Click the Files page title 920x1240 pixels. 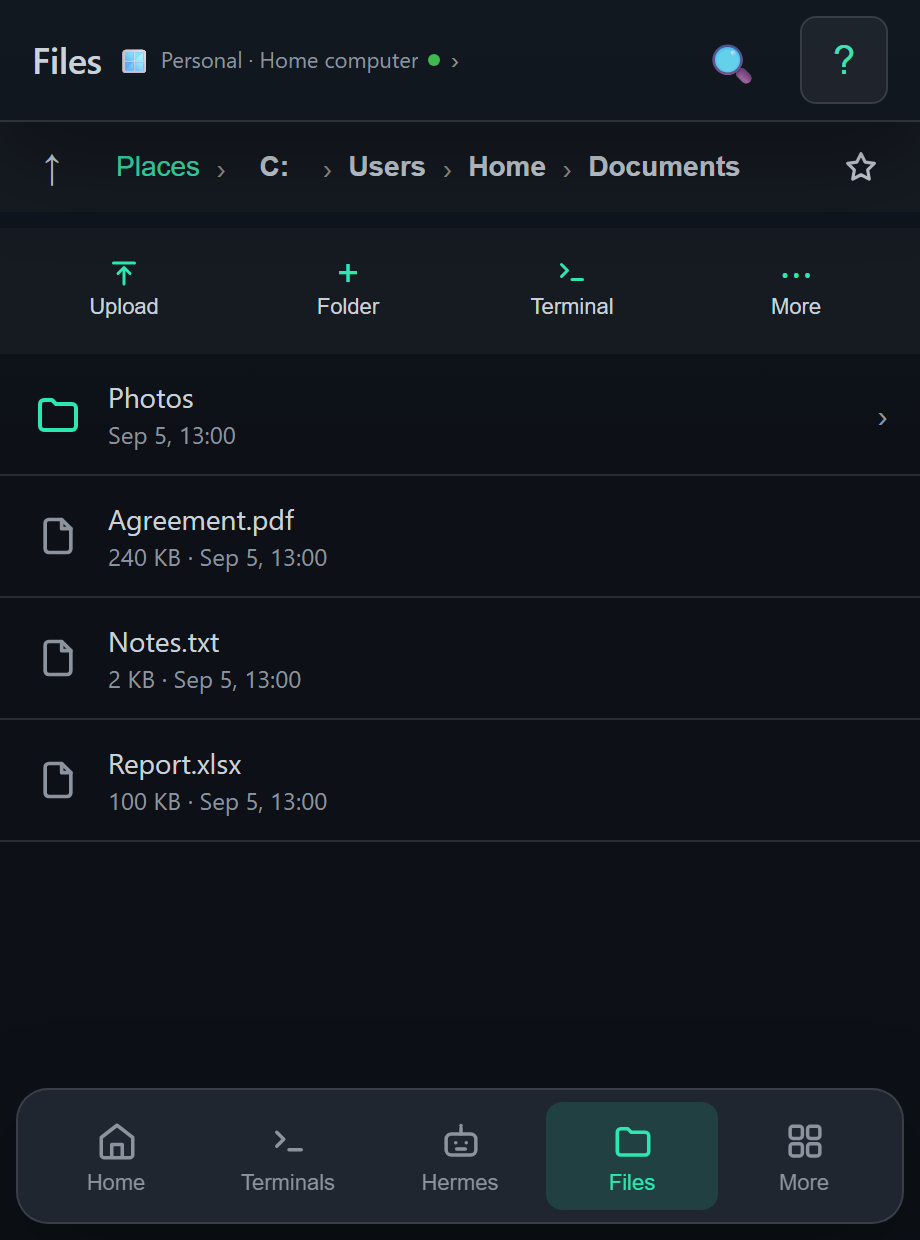click(67, 62)
